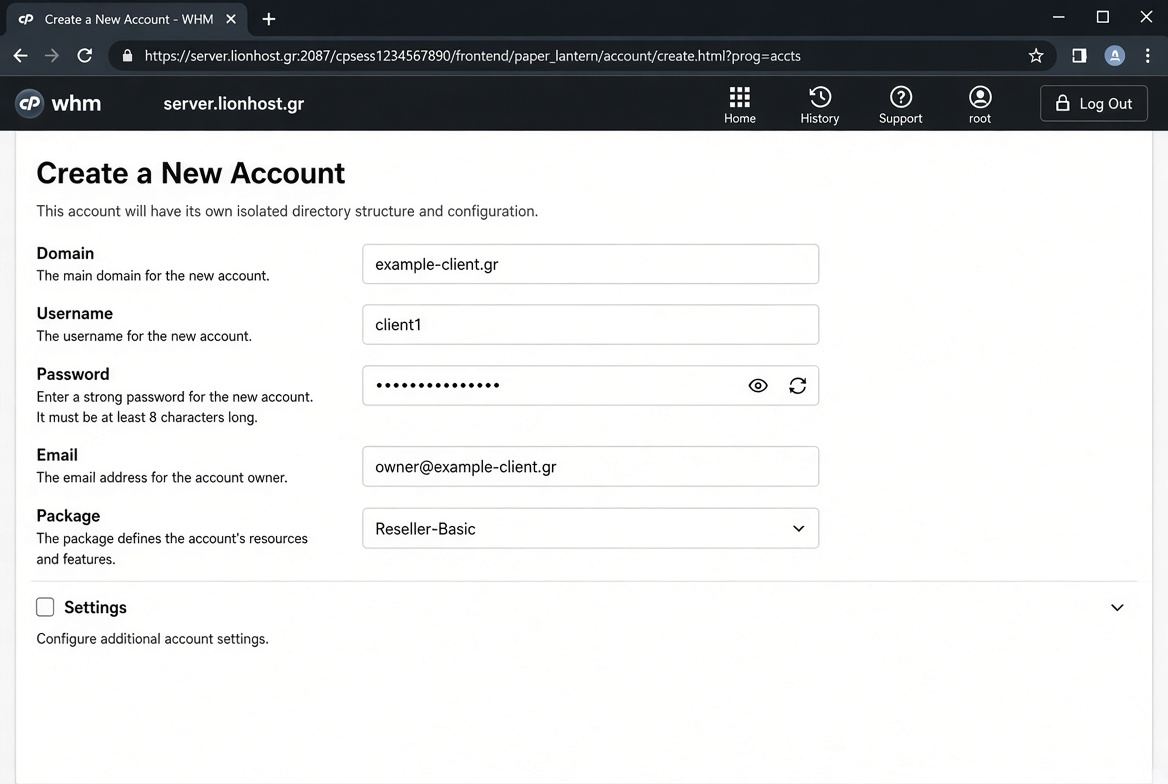This screenshot has width=1168, height=784.
Task: Open a new browser tab with plus
Action: click(x=269, y=19)
